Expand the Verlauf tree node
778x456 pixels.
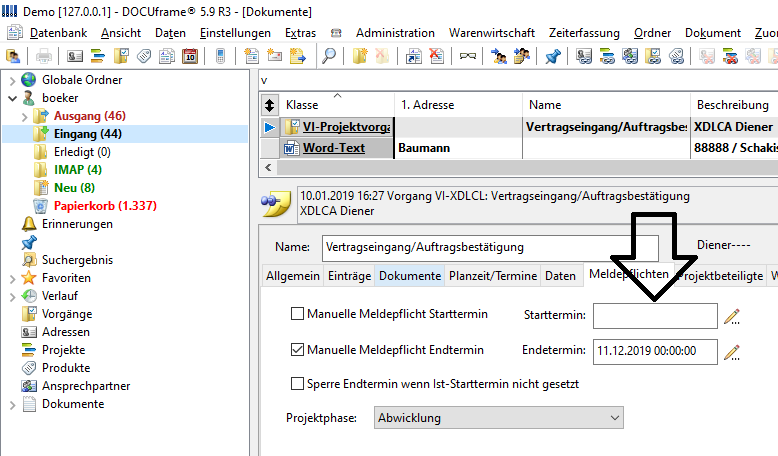(12, 297)
